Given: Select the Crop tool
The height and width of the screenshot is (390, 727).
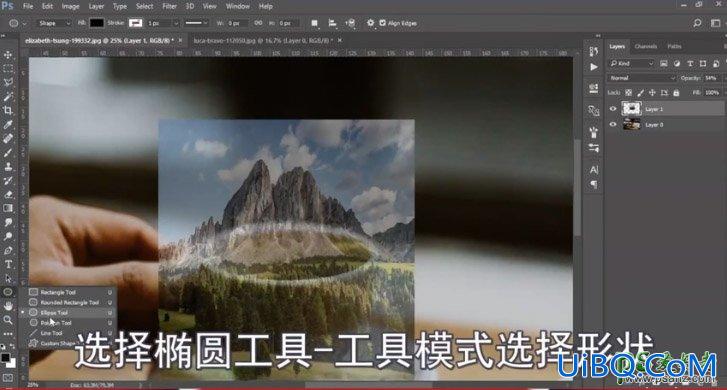Looking at the screenshot, I should [8, 110].
